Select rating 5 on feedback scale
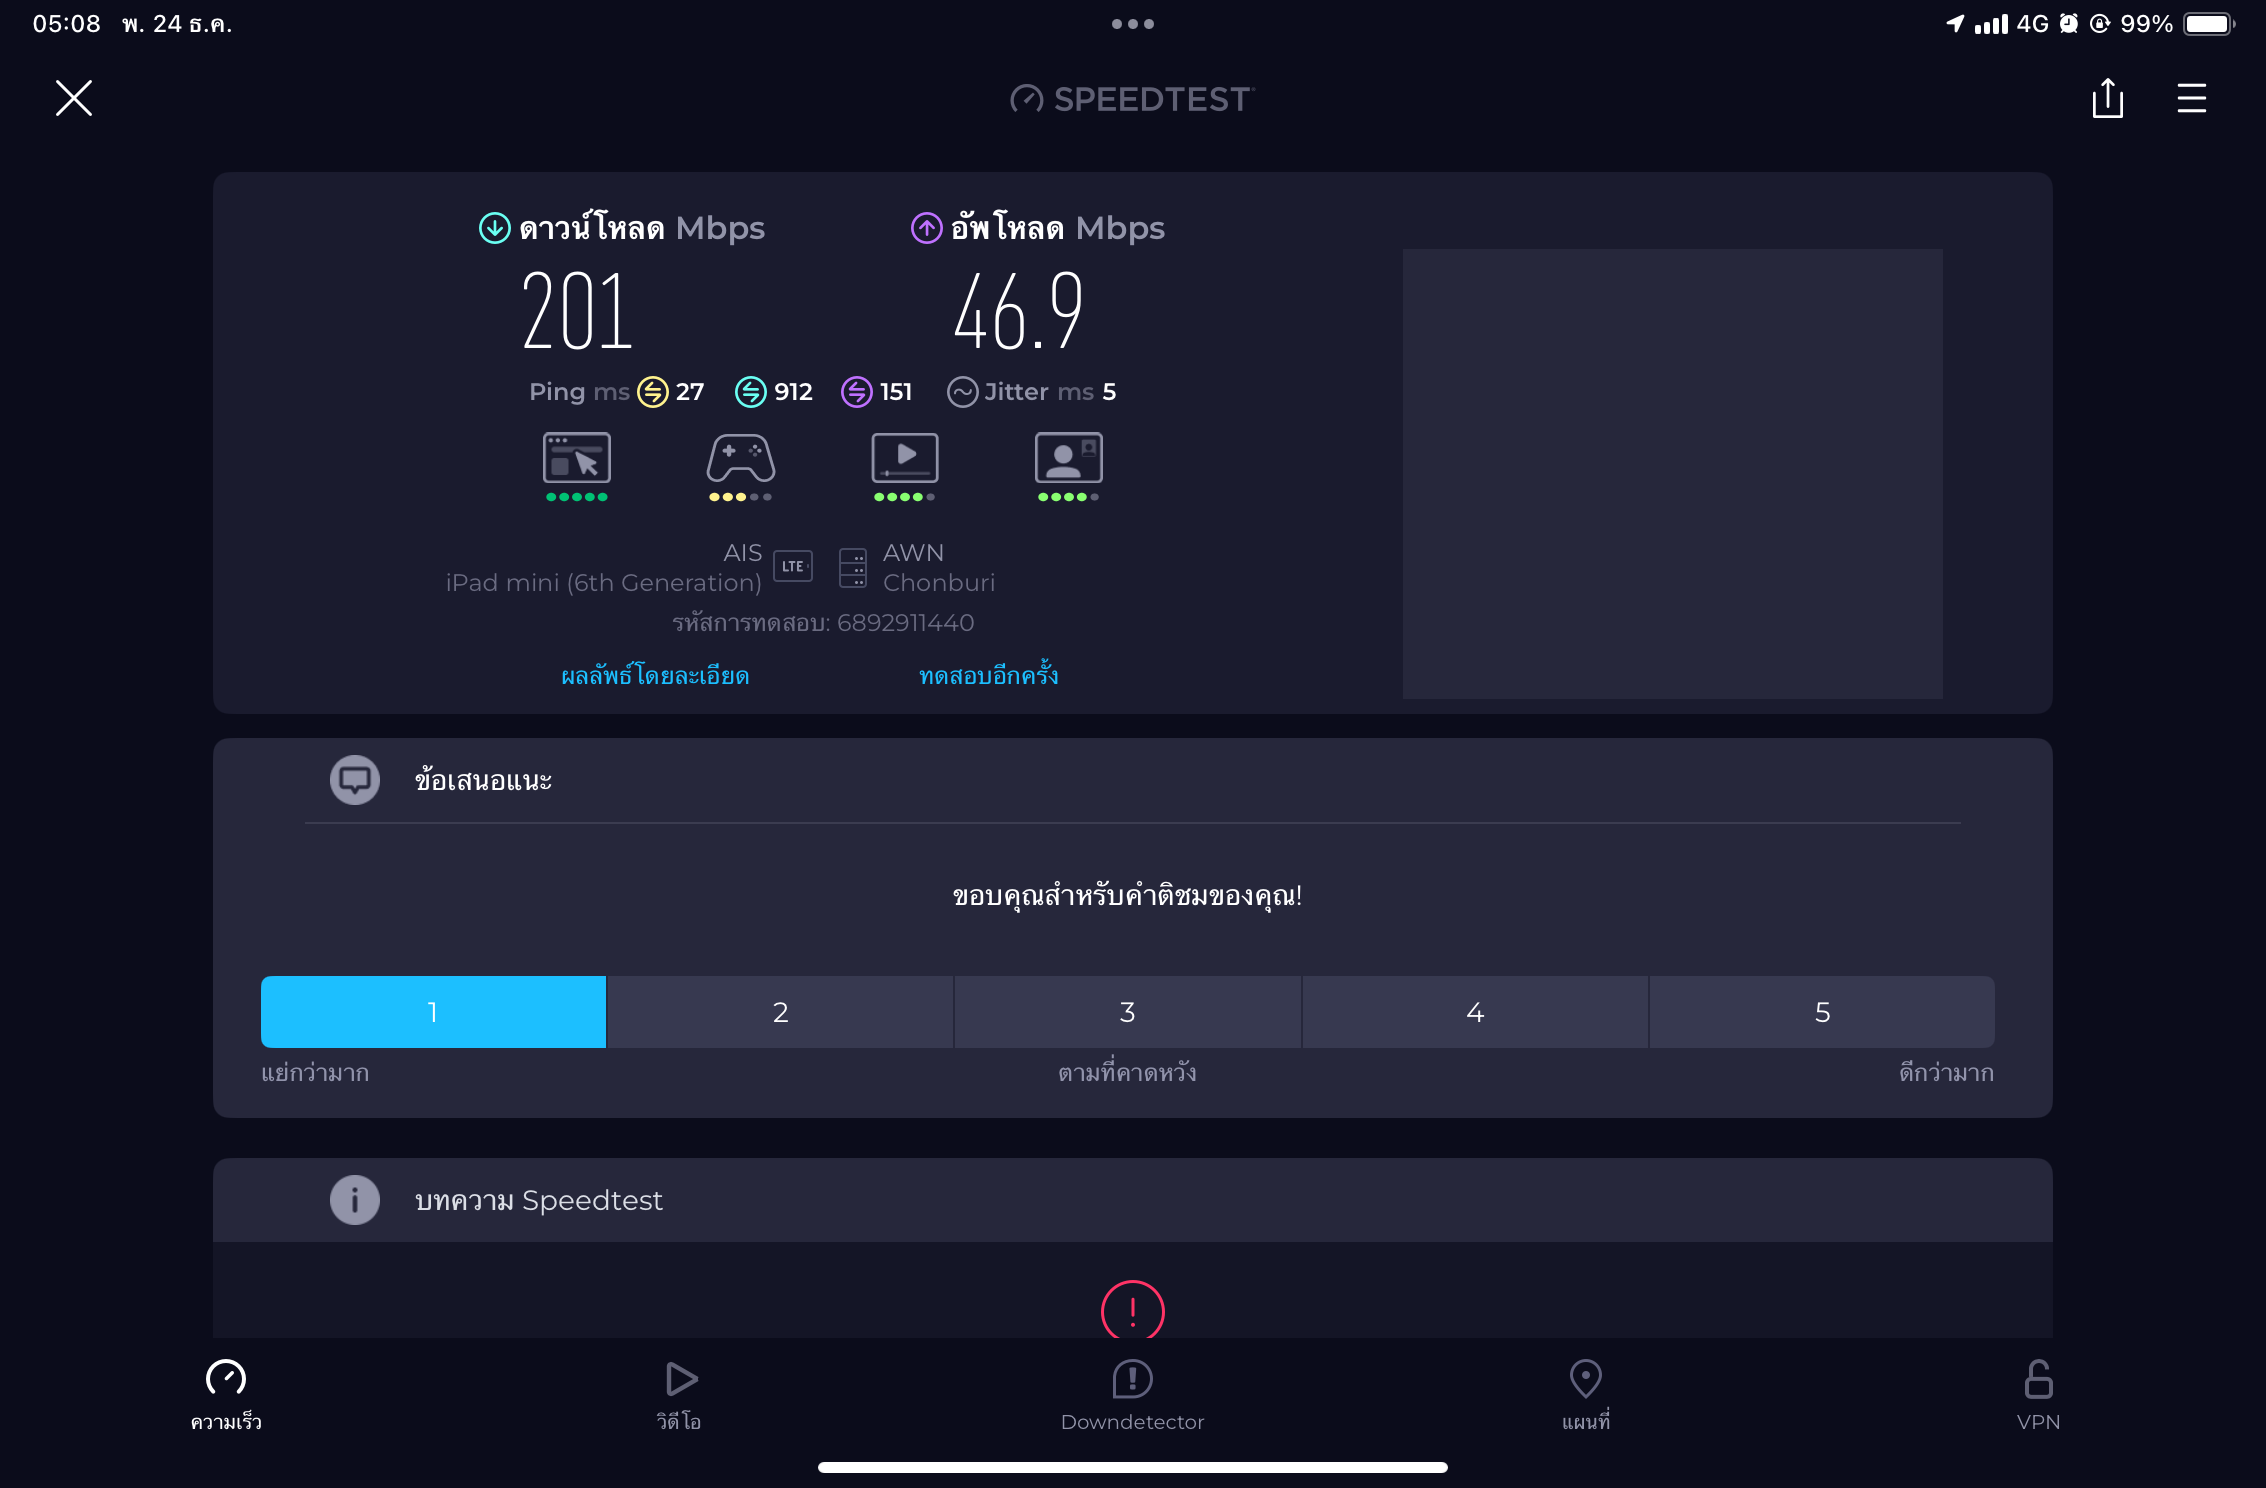2266x1488 pixels. pos(1822,1012)
